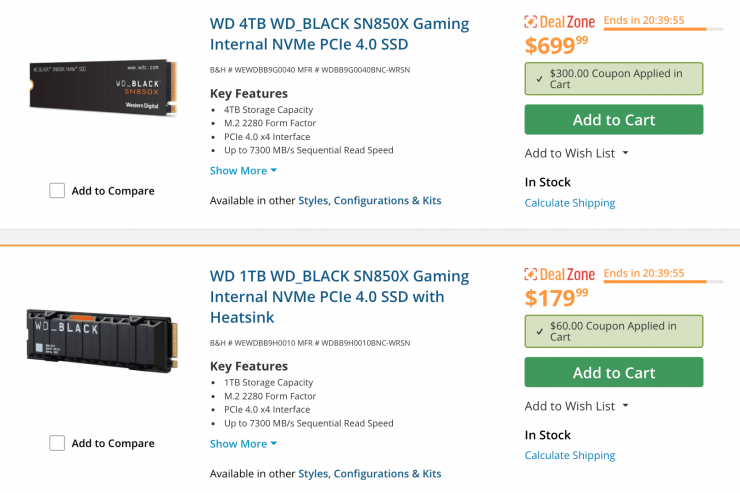Expand Show More under 4TB SSD features

click(243, 171)
